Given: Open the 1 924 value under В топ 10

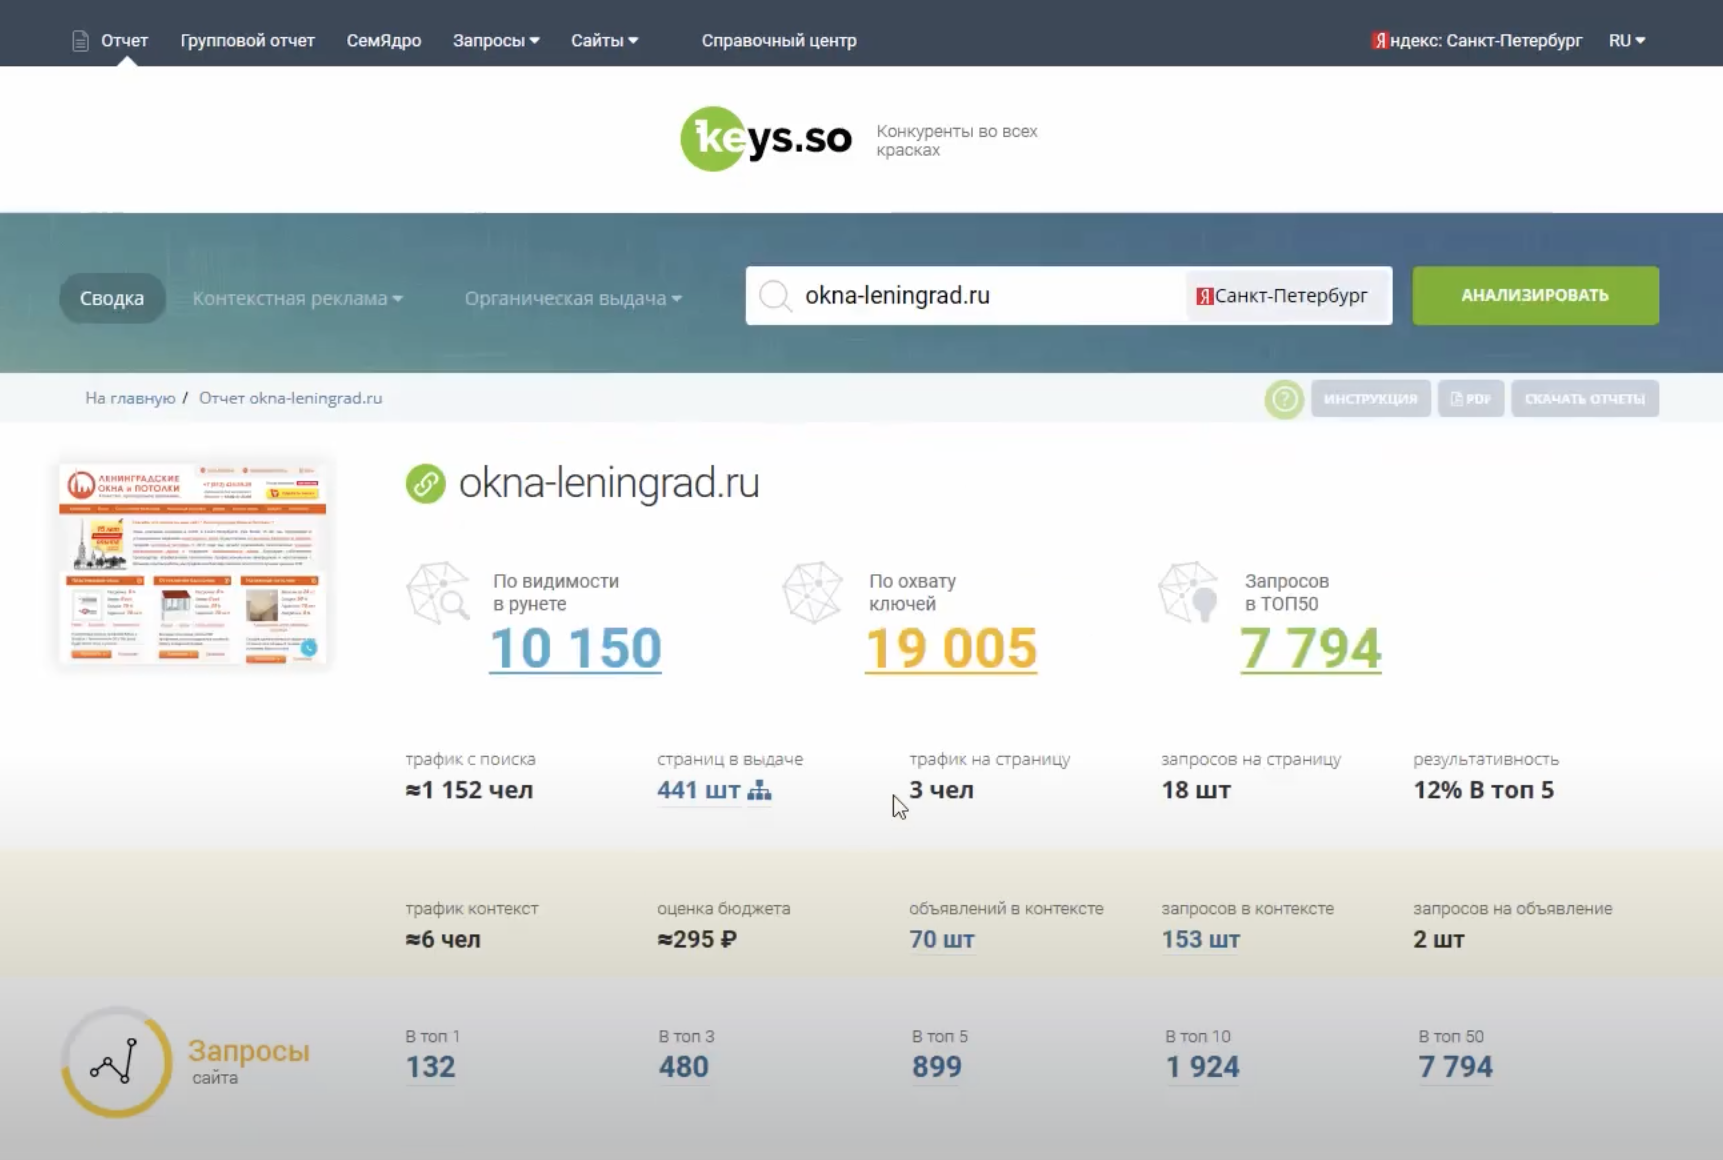Looking at the screenshot, I should click(x=1202, y=1067).
